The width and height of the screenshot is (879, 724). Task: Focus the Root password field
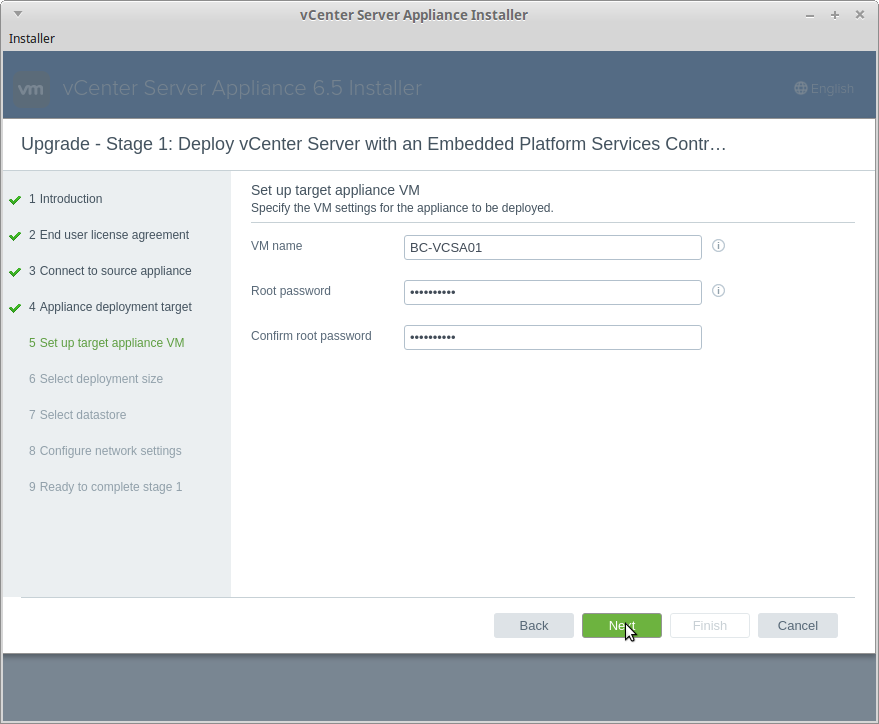coord(553,293)
